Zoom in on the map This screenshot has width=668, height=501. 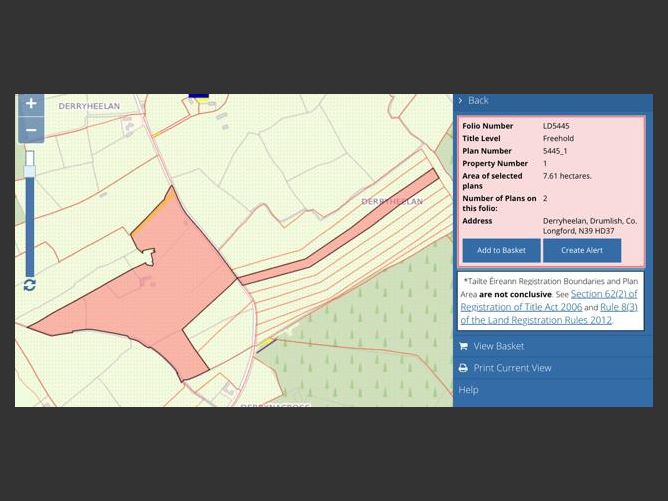31,104
